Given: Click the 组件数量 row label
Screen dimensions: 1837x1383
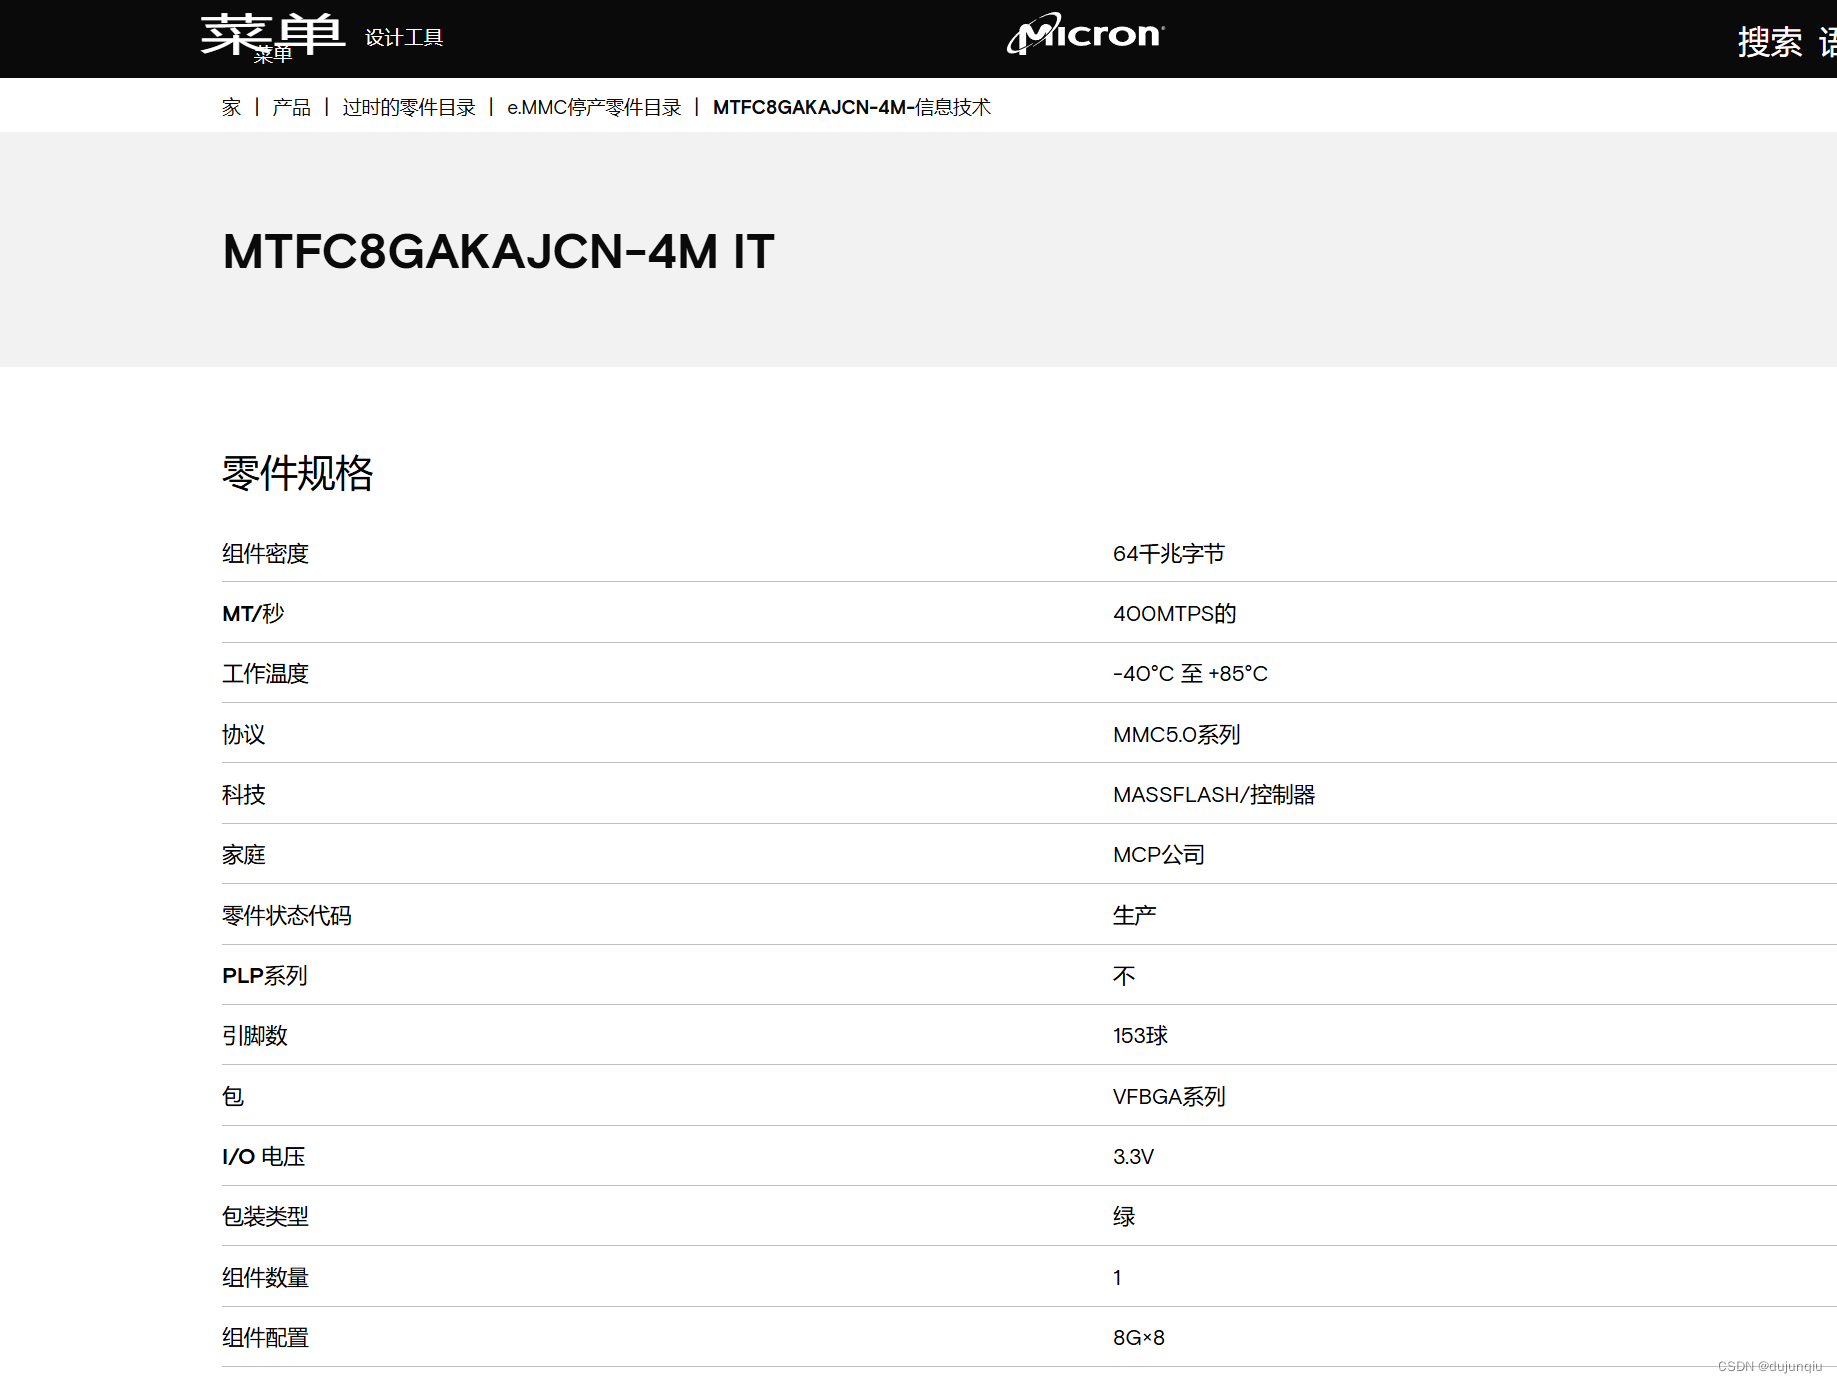Looking at the screenshot, I should (x=265, y=1277).
